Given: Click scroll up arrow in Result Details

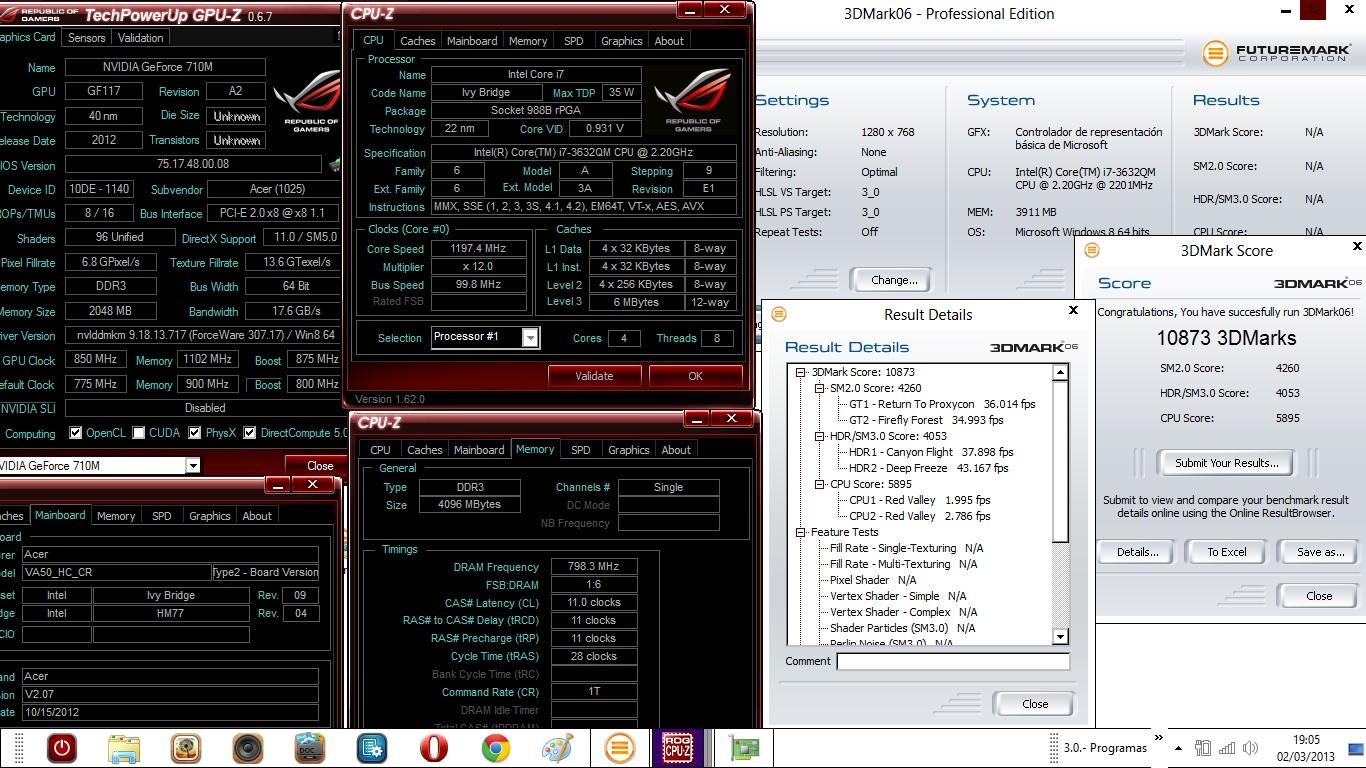Looking at the screenshot, I should click(1060, 373).
